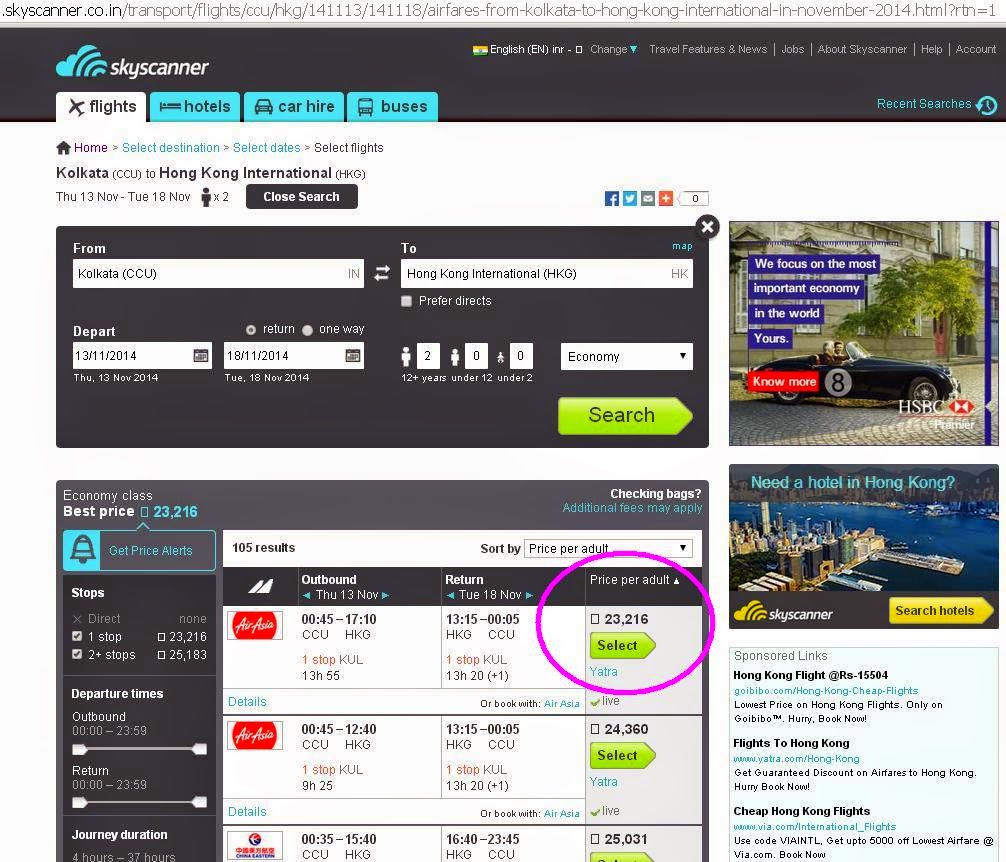Share via Twitter icon
This screenshot has height=862, width=1006.
click(629, 198)
